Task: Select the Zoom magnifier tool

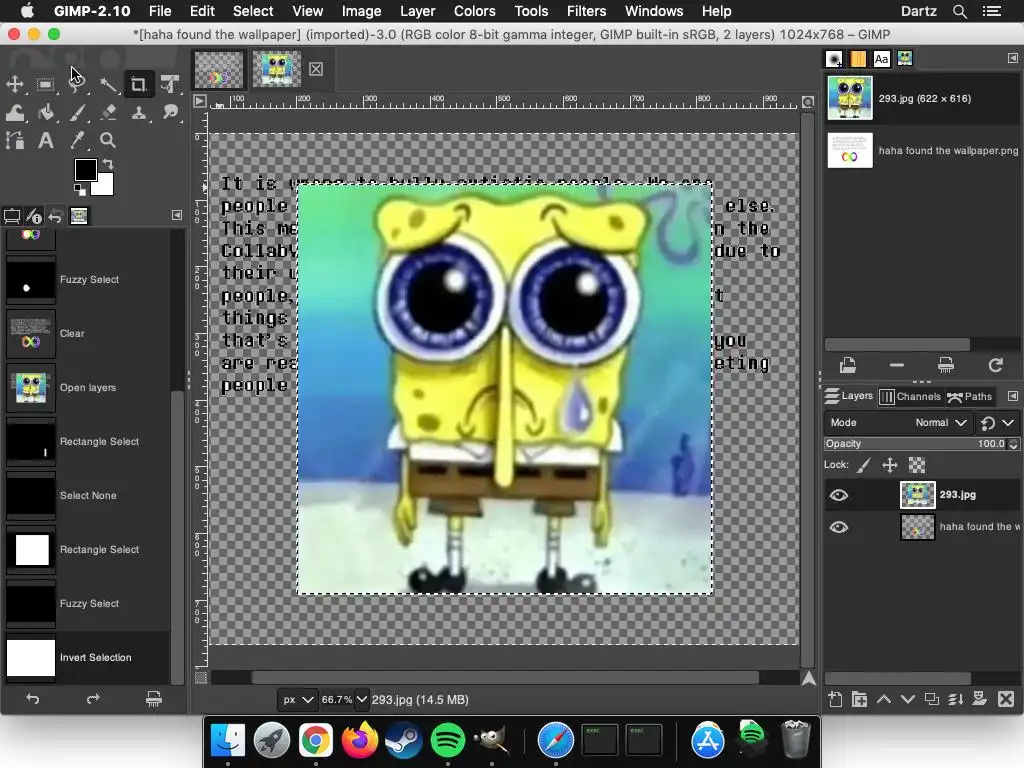Action: click(108, 140)
